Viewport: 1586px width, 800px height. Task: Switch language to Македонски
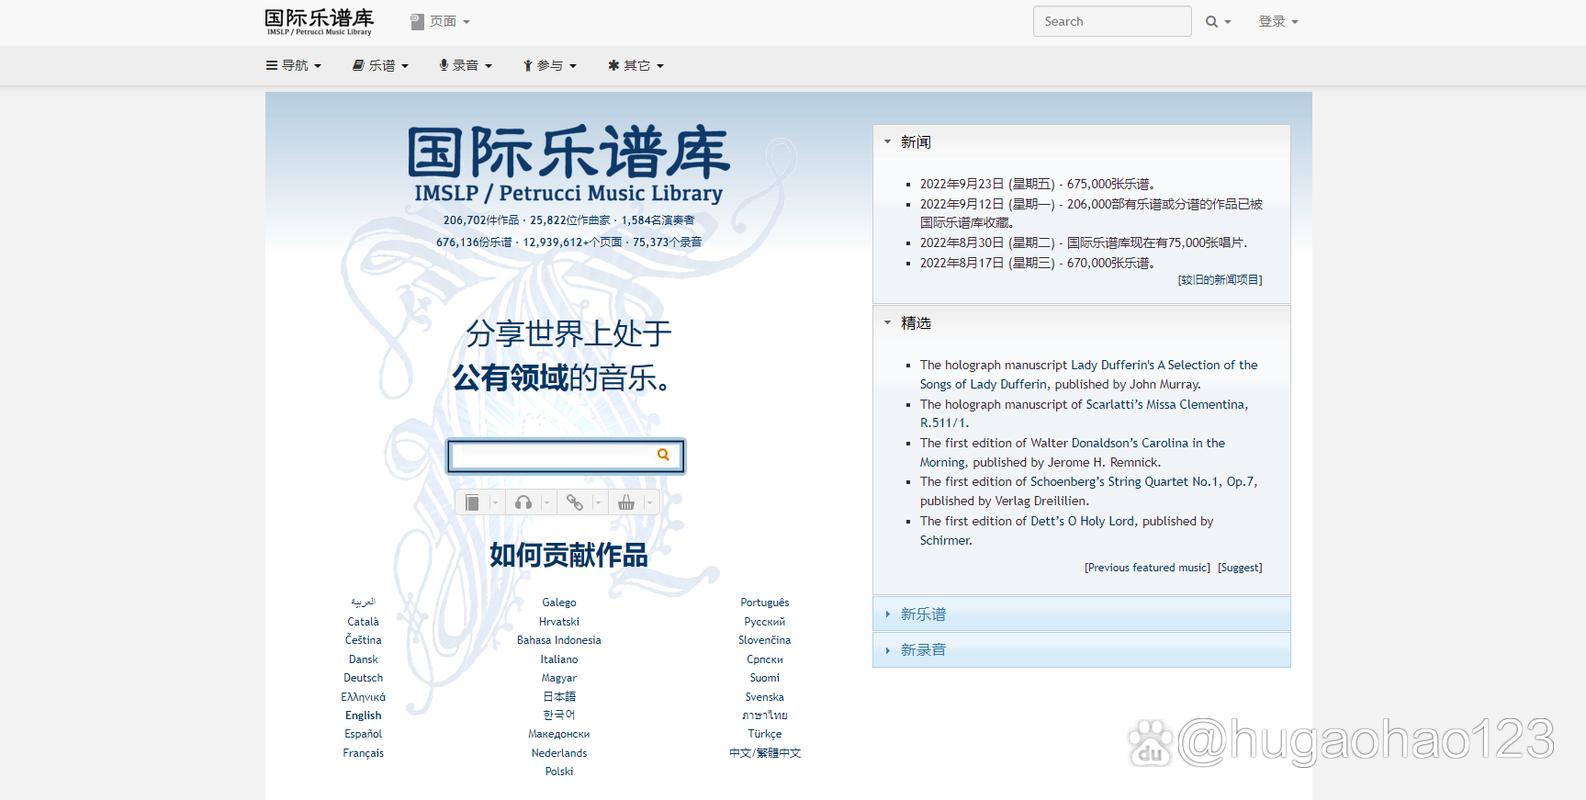tap(559, 734)
